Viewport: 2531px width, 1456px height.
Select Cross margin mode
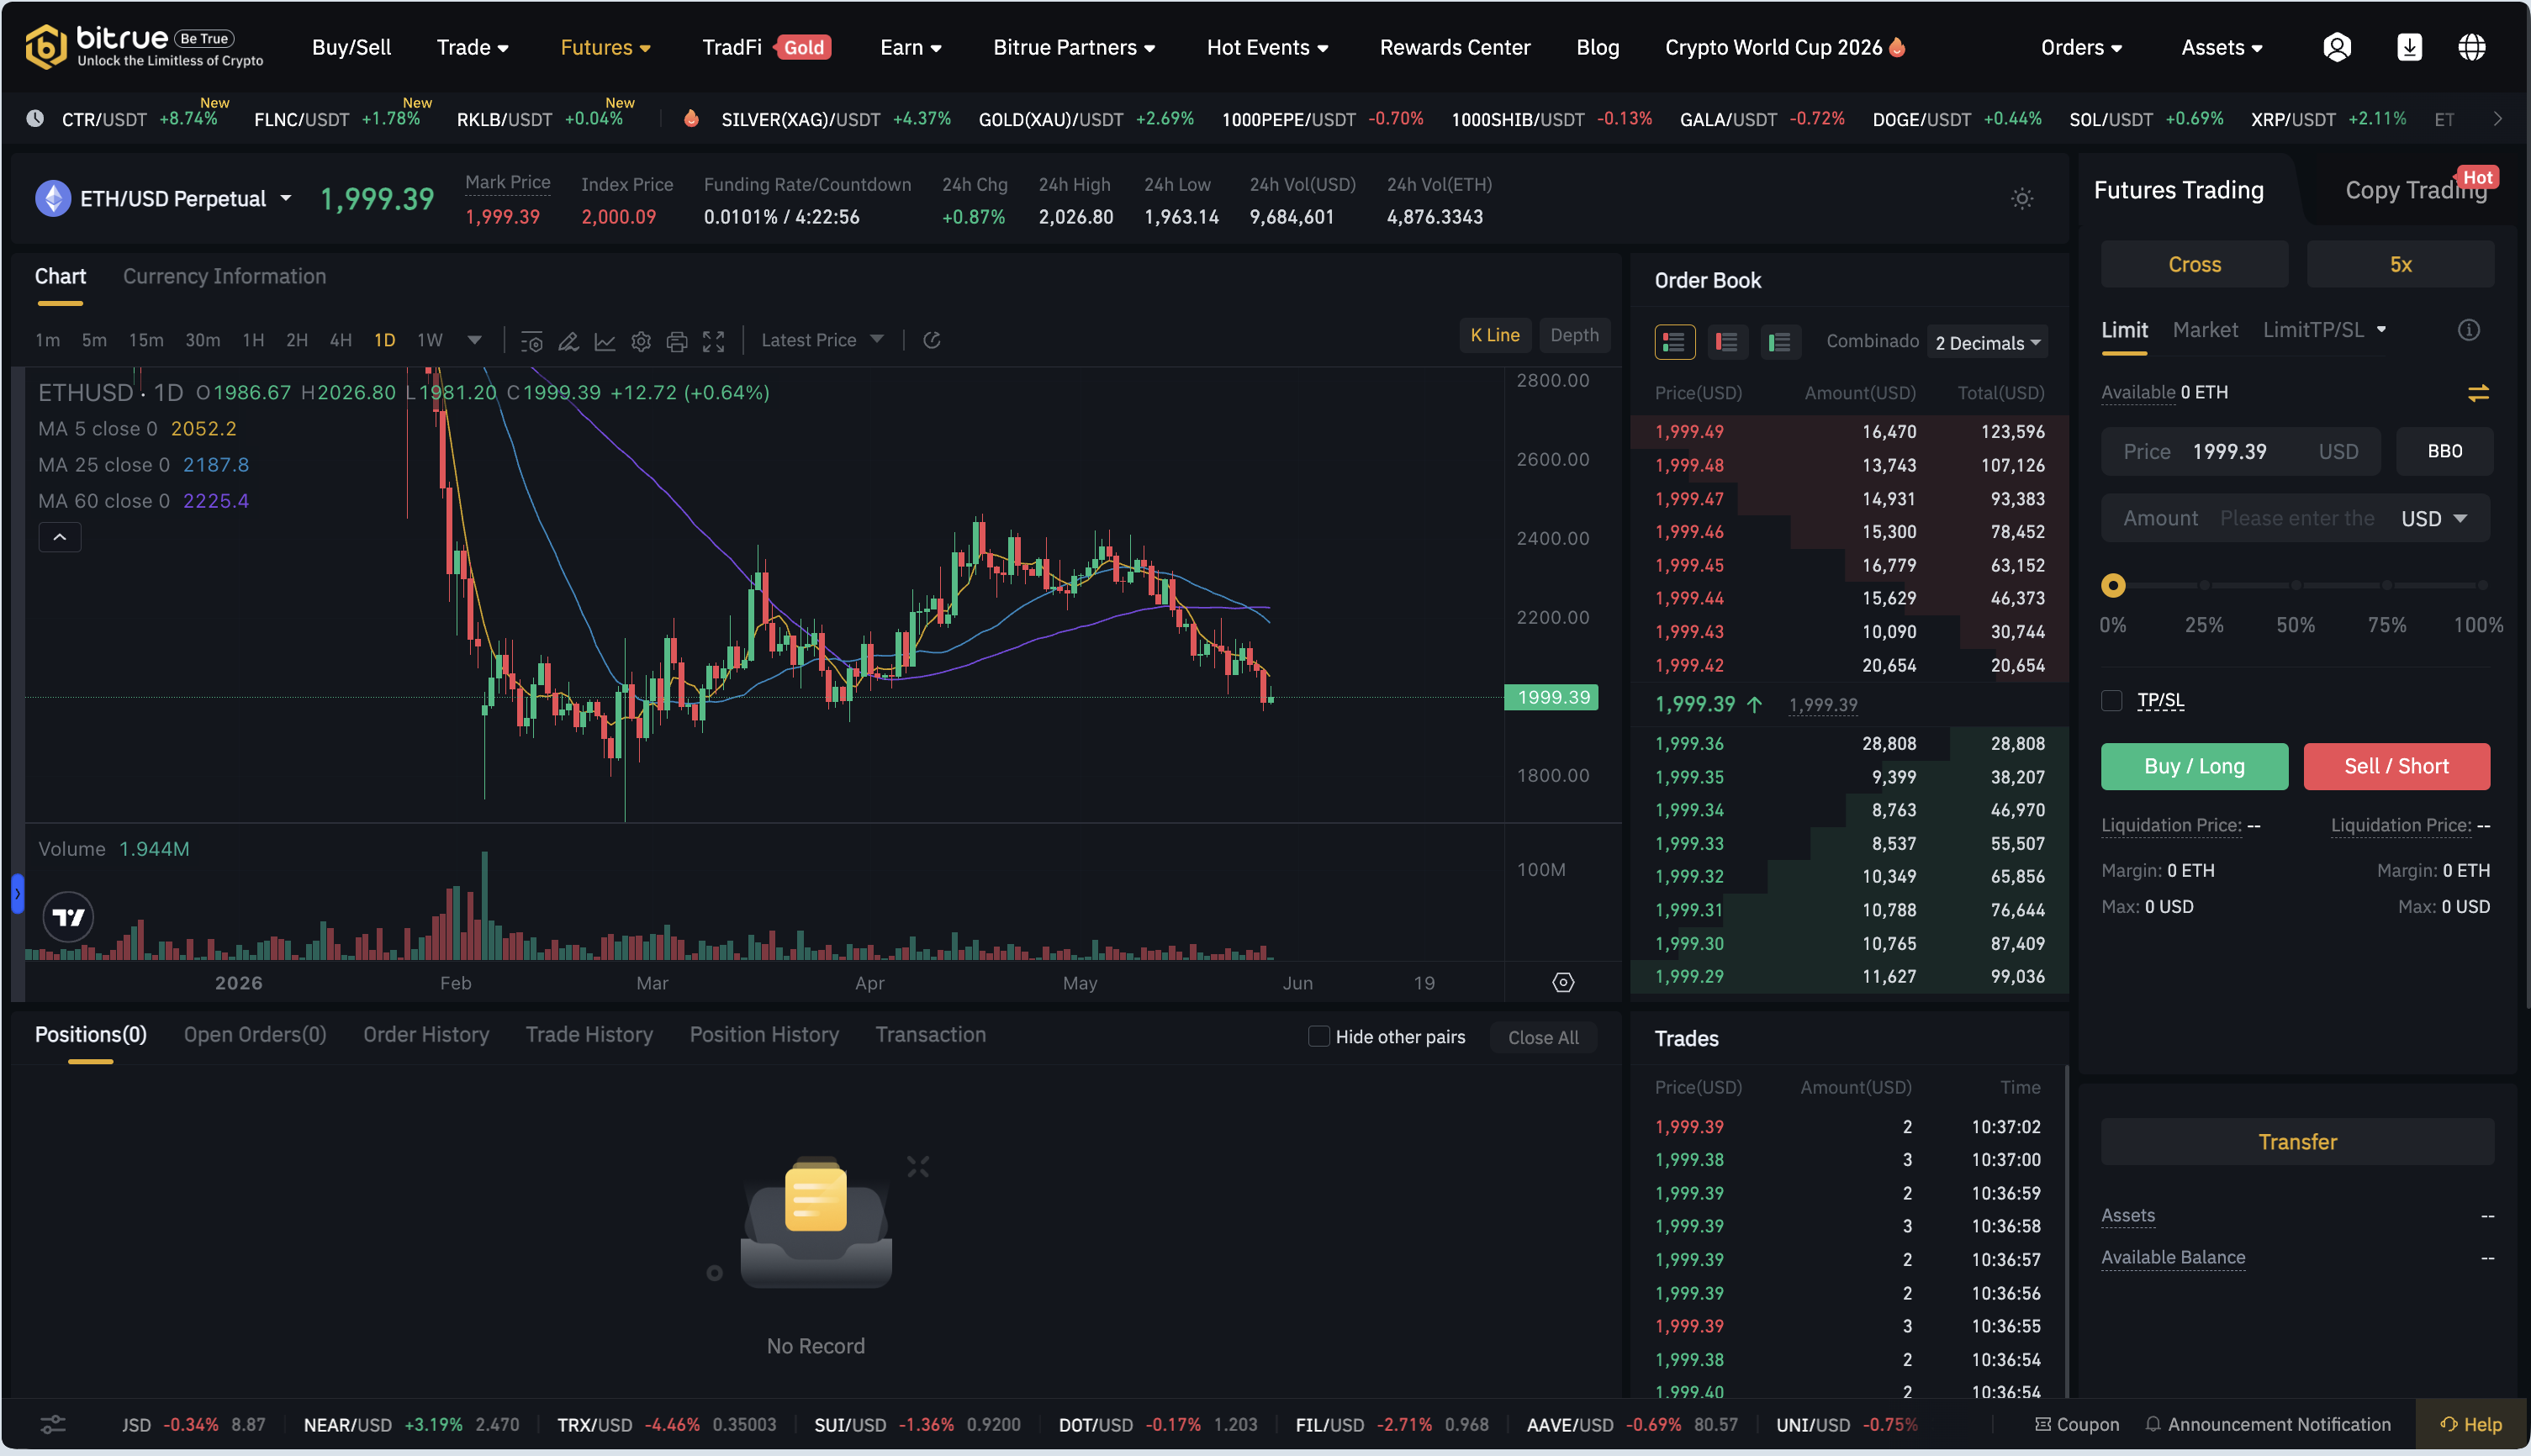(2194, 264)
